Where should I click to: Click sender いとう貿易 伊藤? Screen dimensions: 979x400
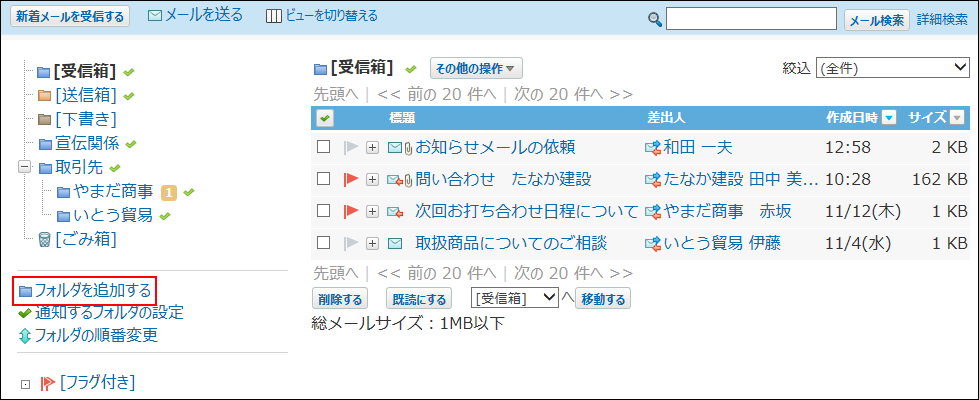click(722, 243)
